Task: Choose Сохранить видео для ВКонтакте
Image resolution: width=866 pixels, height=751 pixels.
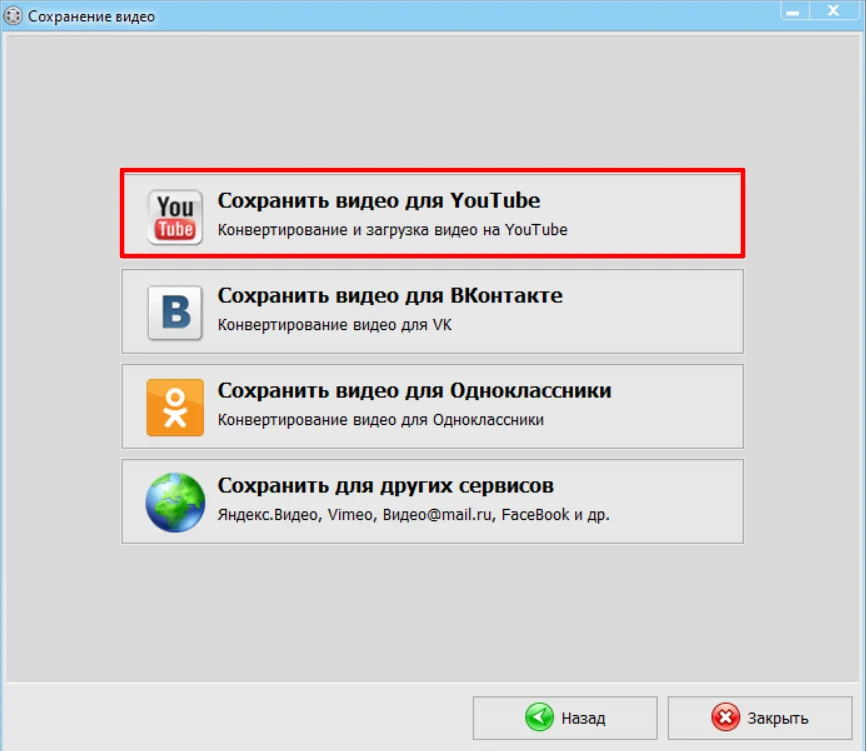Action: pos(432,311)
